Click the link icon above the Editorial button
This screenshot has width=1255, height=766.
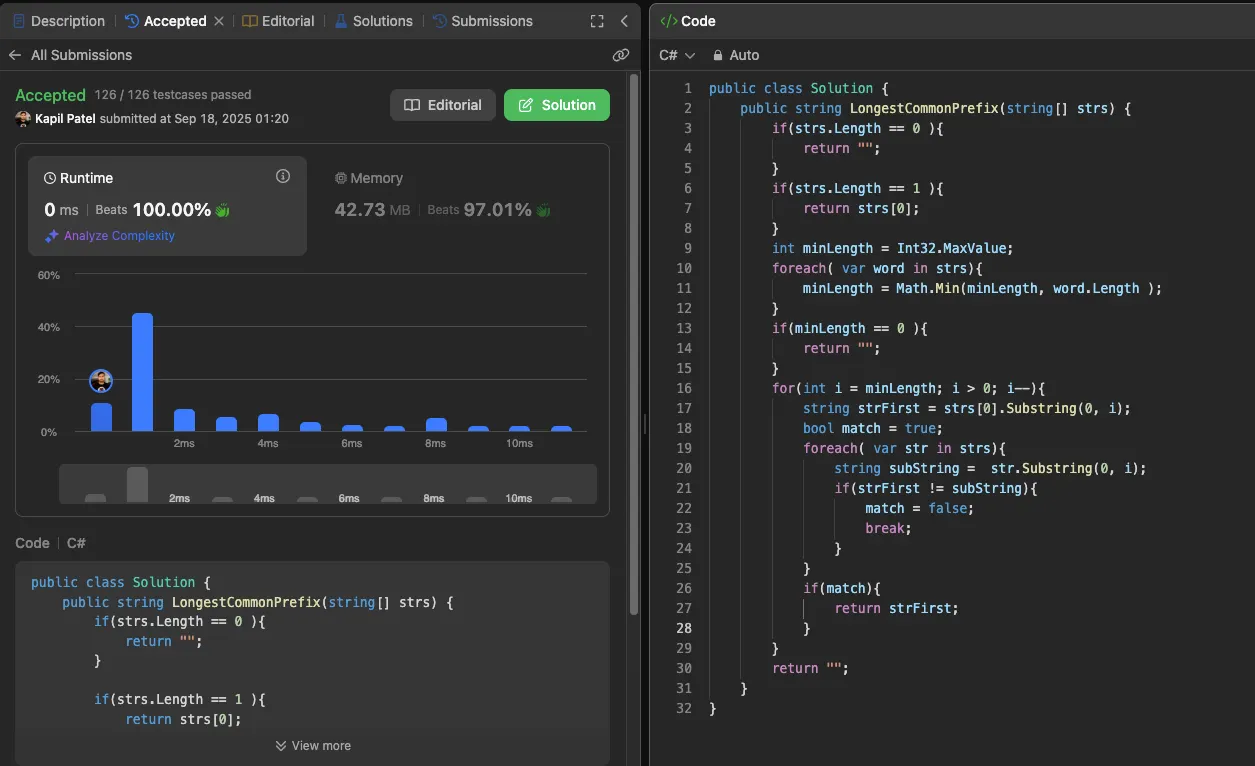(x=621, y=56)
